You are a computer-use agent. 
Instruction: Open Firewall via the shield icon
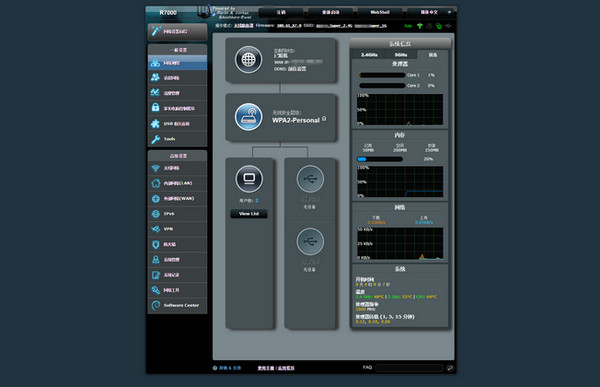pos(155,244)
